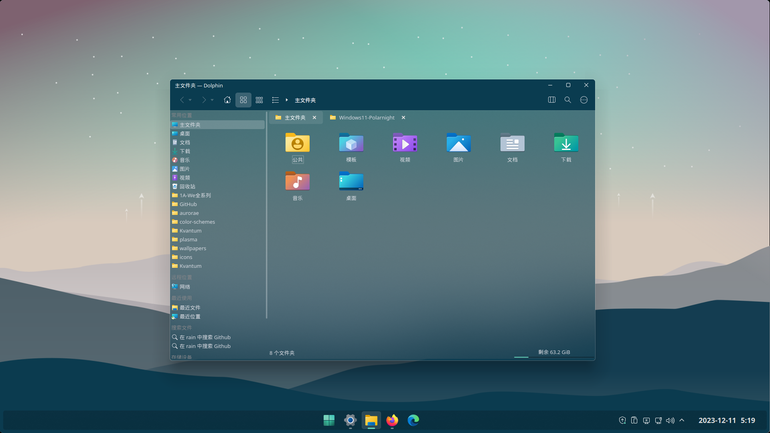Launch Firefox from the taskbar
The image size is (770, 433).
click(x=392, y=420)
